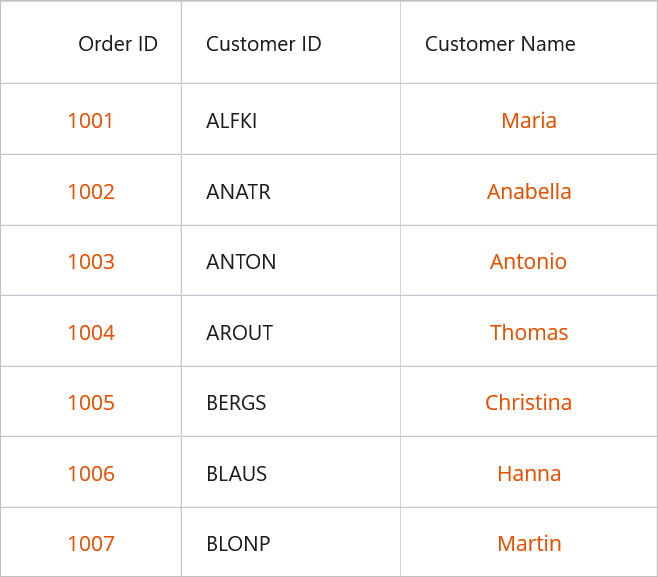Select the ANTON customer ID cell
This screenshot has width=658, height=577.
241,262
